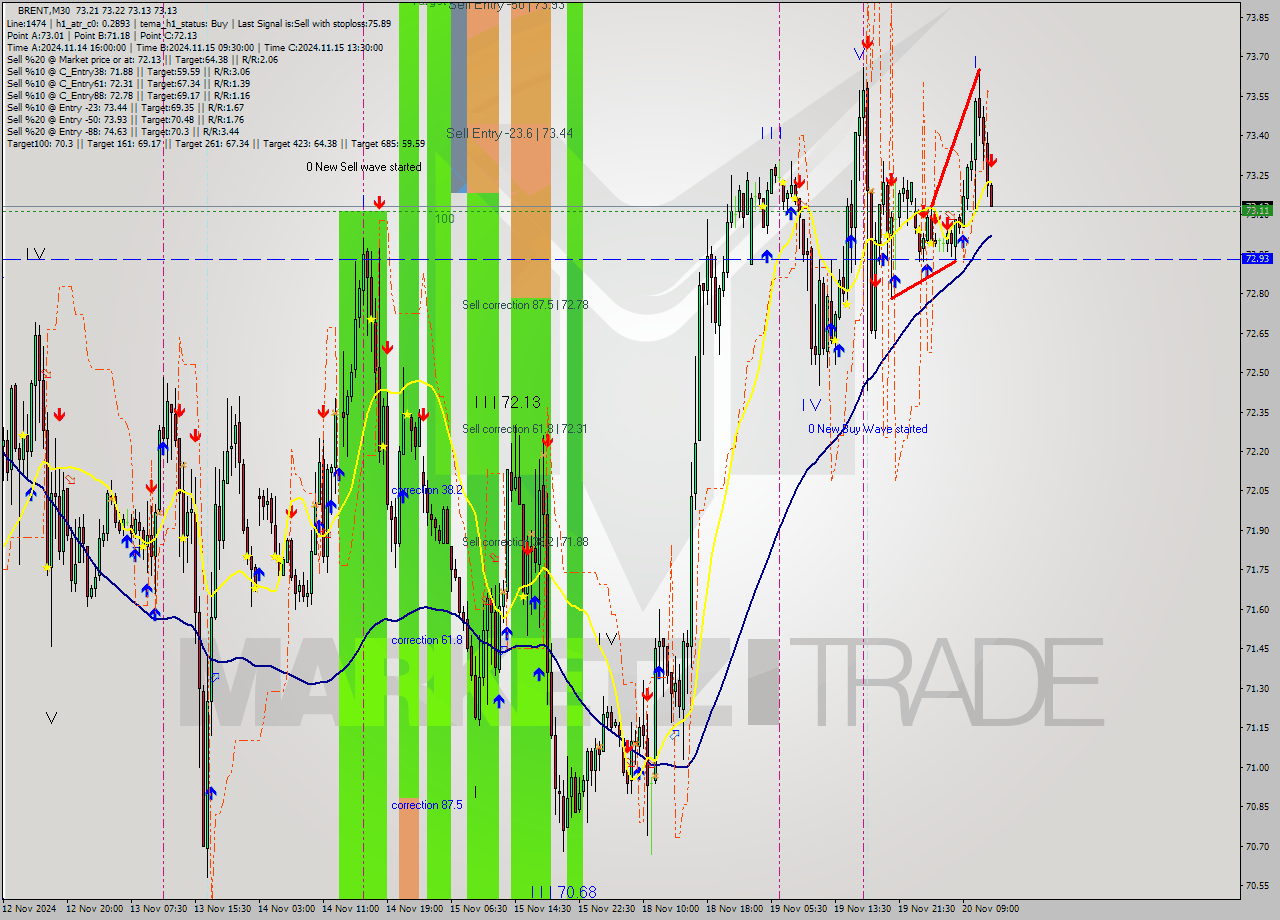Click the '19 Nov 13:30' time axis label

[x=862, y=909]
